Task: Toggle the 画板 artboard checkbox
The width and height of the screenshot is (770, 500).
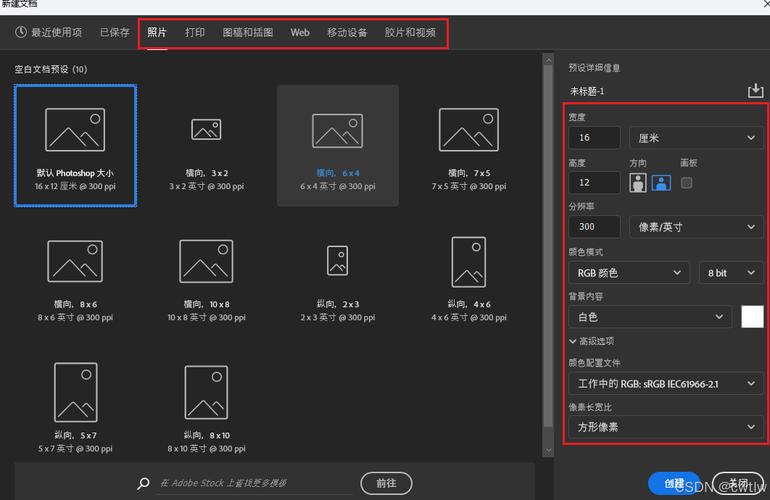Action: click(687, 183)
